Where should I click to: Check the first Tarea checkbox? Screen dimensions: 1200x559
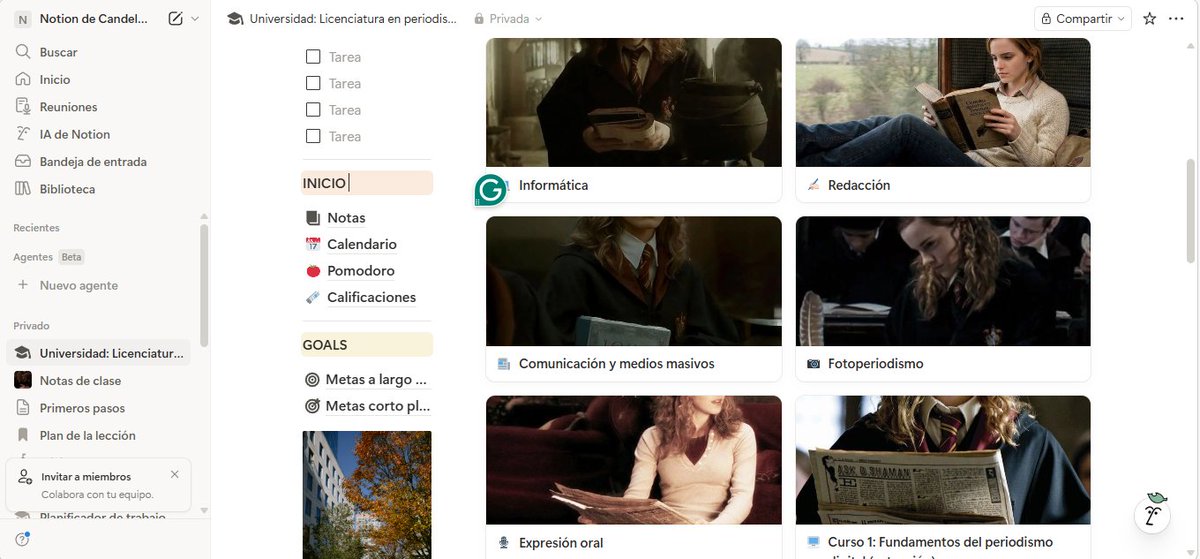coord(313,57)
